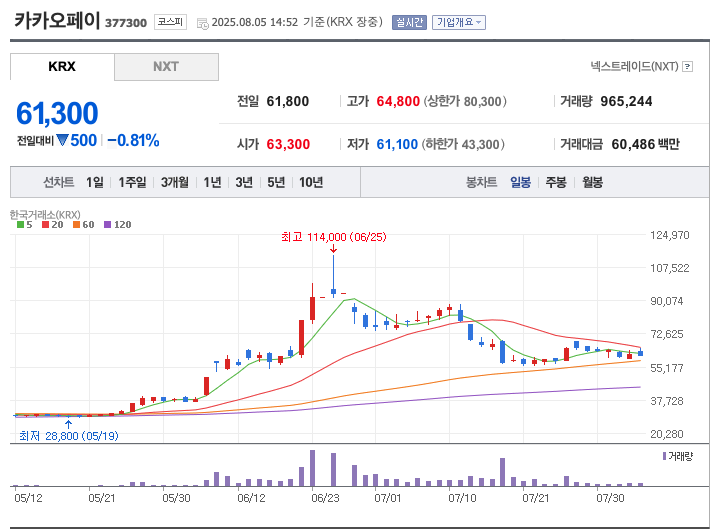This screenshot has width=710, height=529.
Task: Click the clock icon beside the date
Action: coord(202,23)
